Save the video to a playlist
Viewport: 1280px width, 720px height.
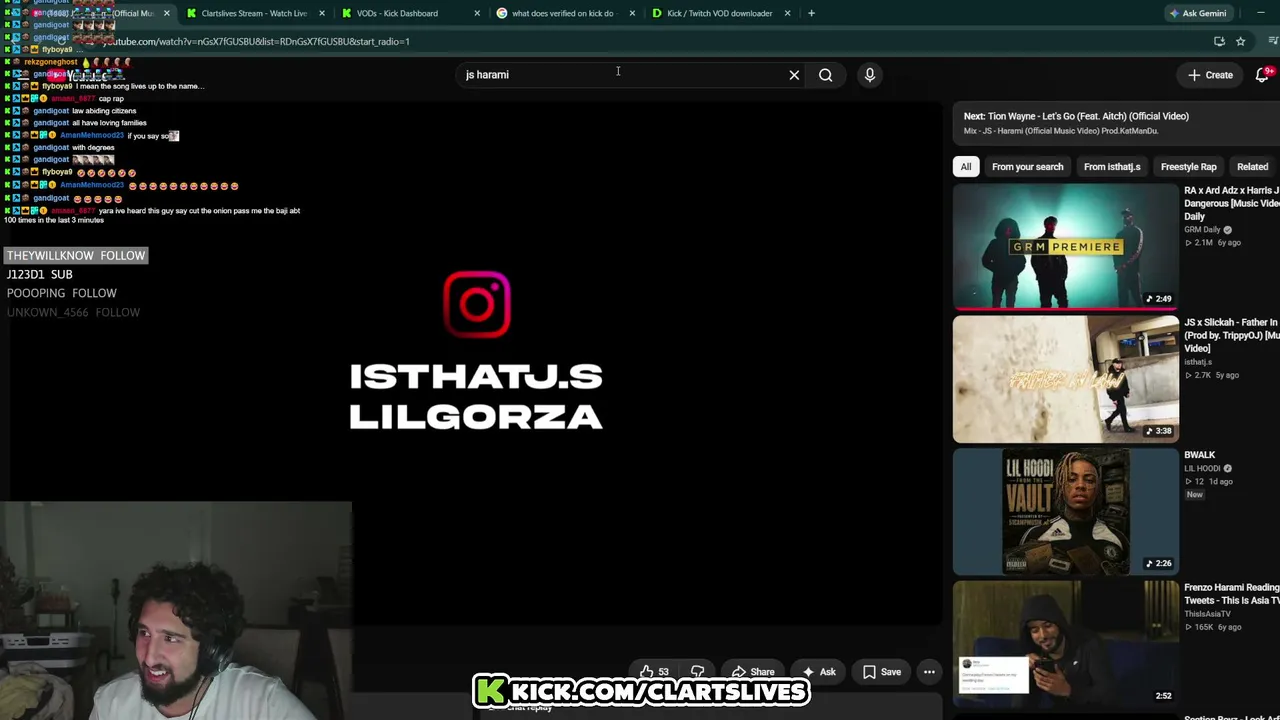882,672
